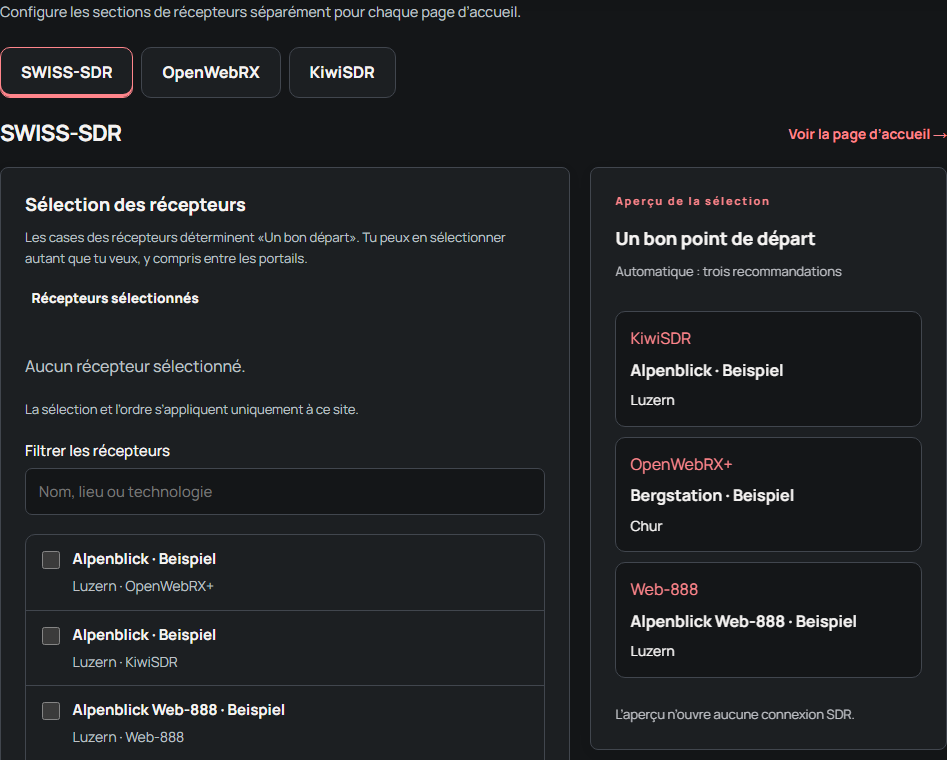
Task: Click 'Luzern · KiwiSDR' subtitle text
Action: pos(125,662)
